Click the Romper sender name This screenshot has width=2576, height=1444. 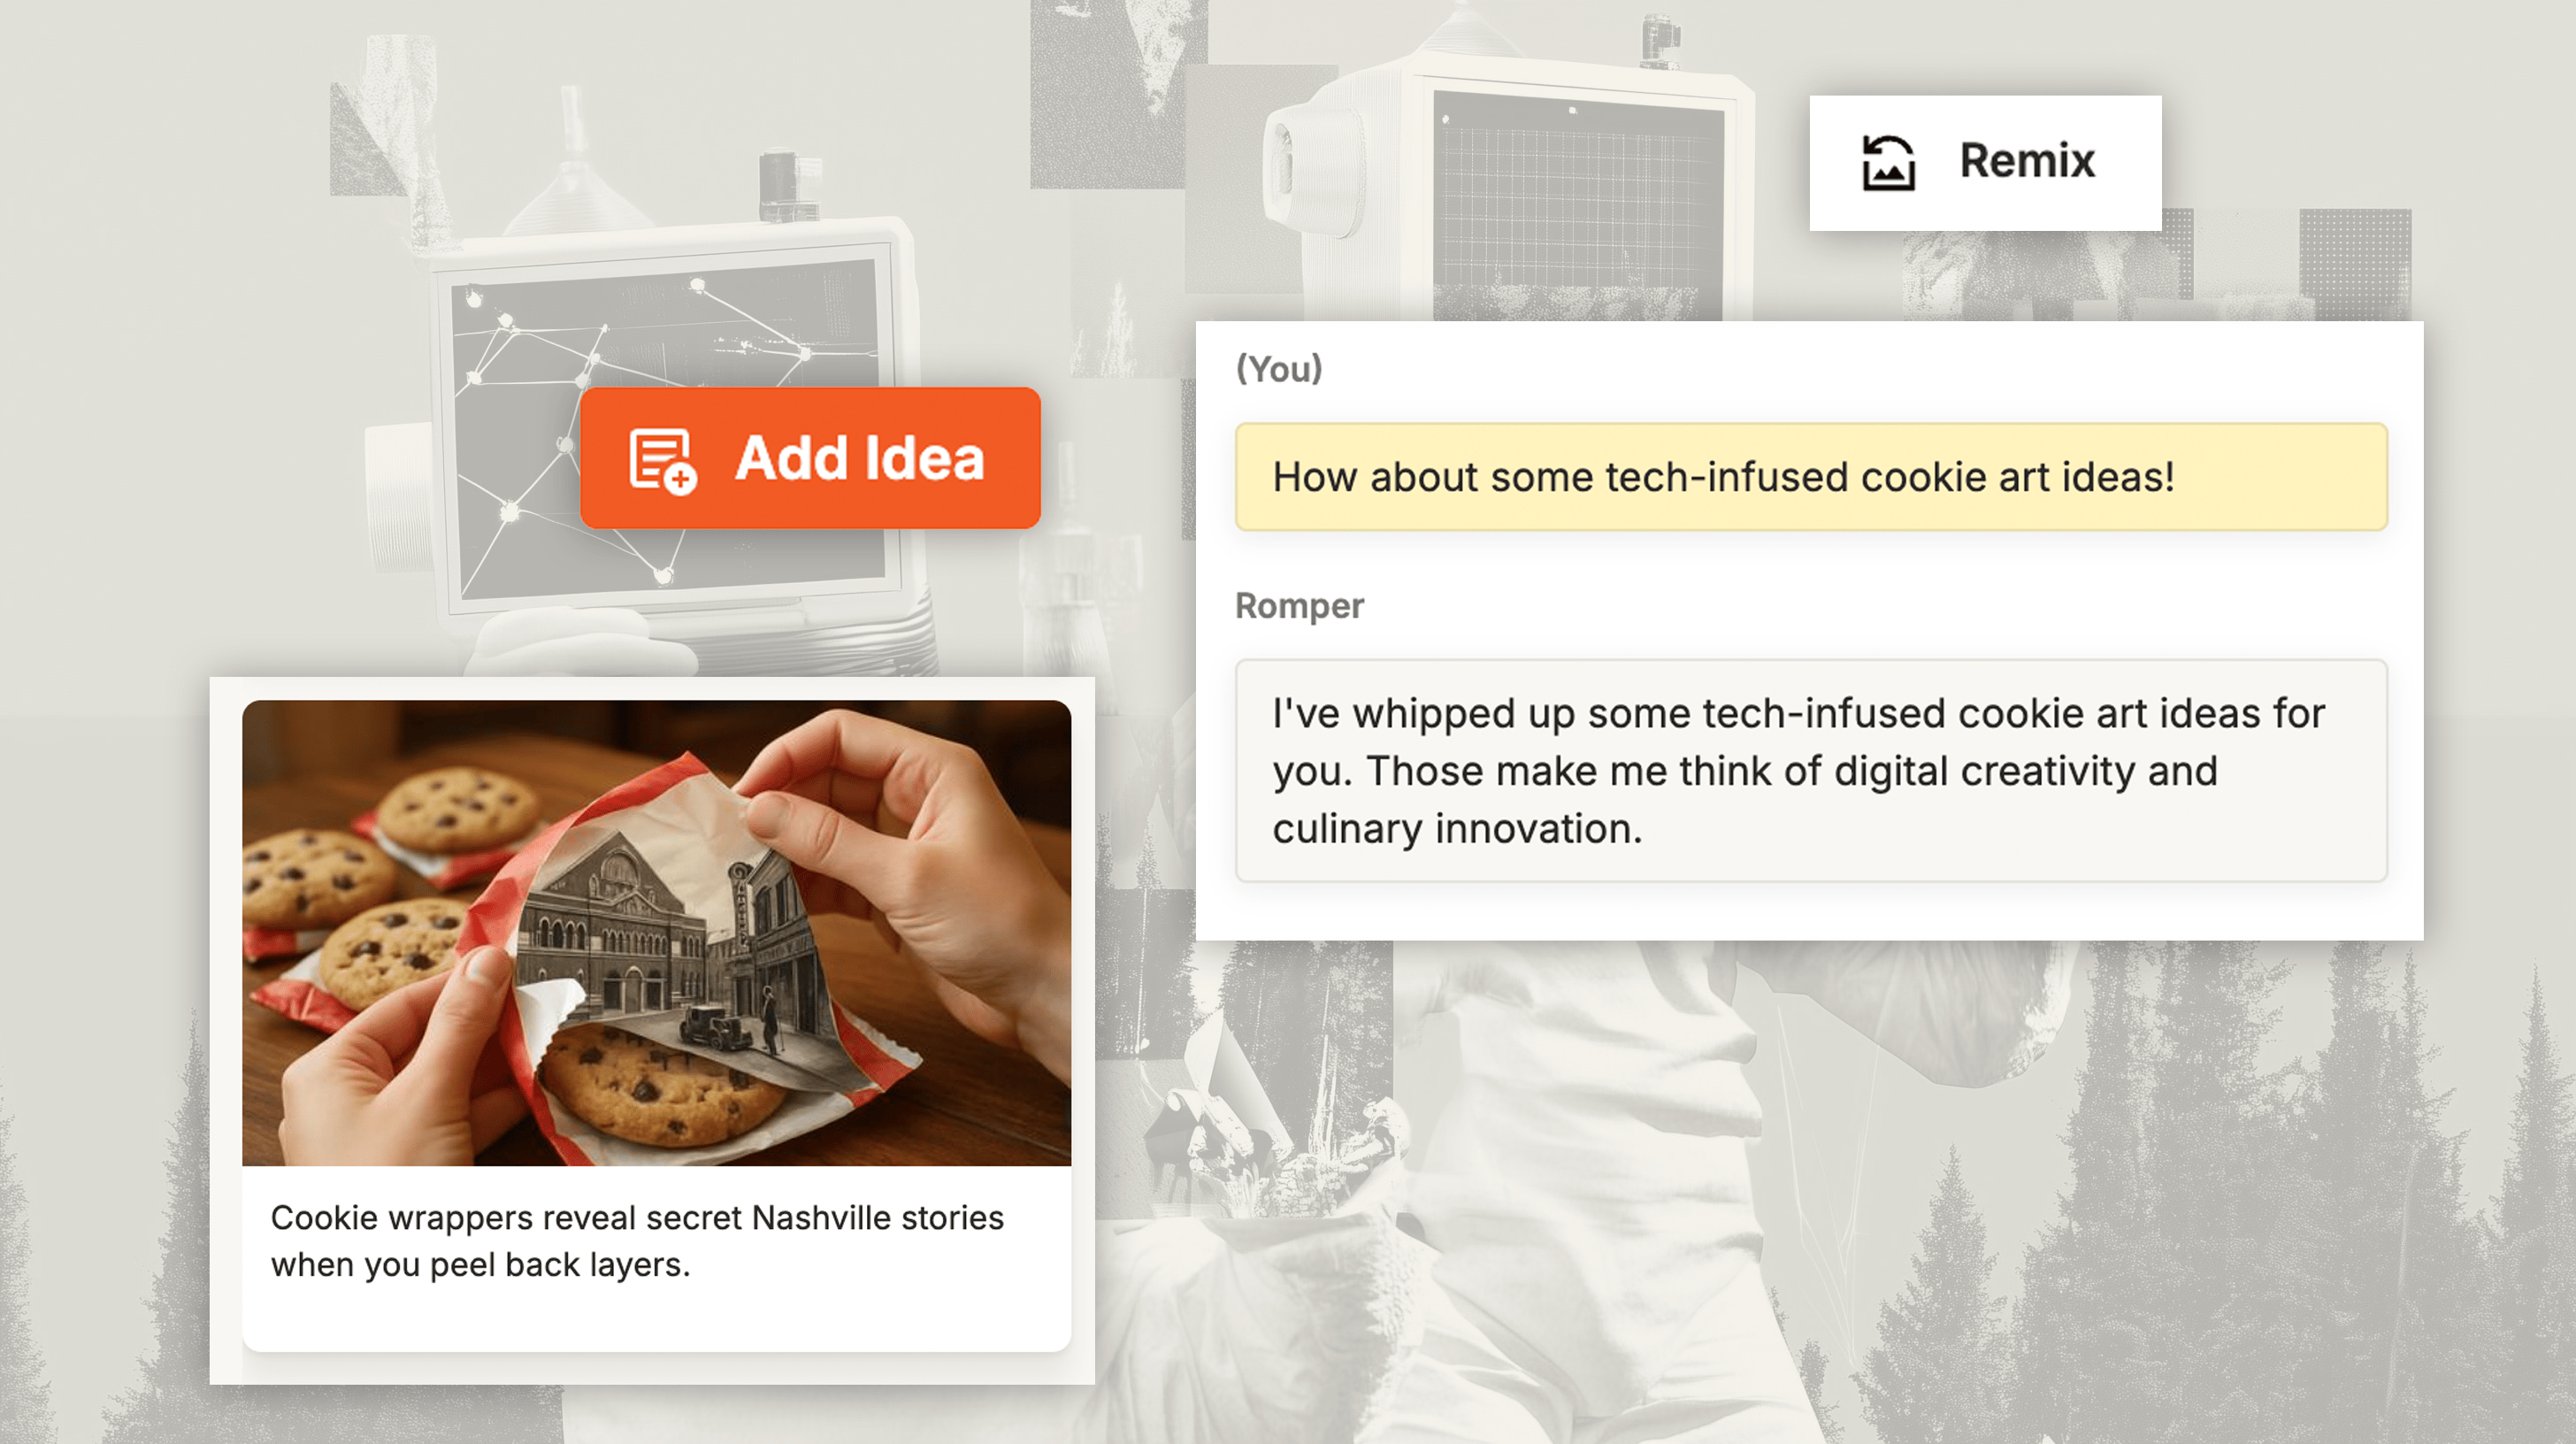[1298, 606]
